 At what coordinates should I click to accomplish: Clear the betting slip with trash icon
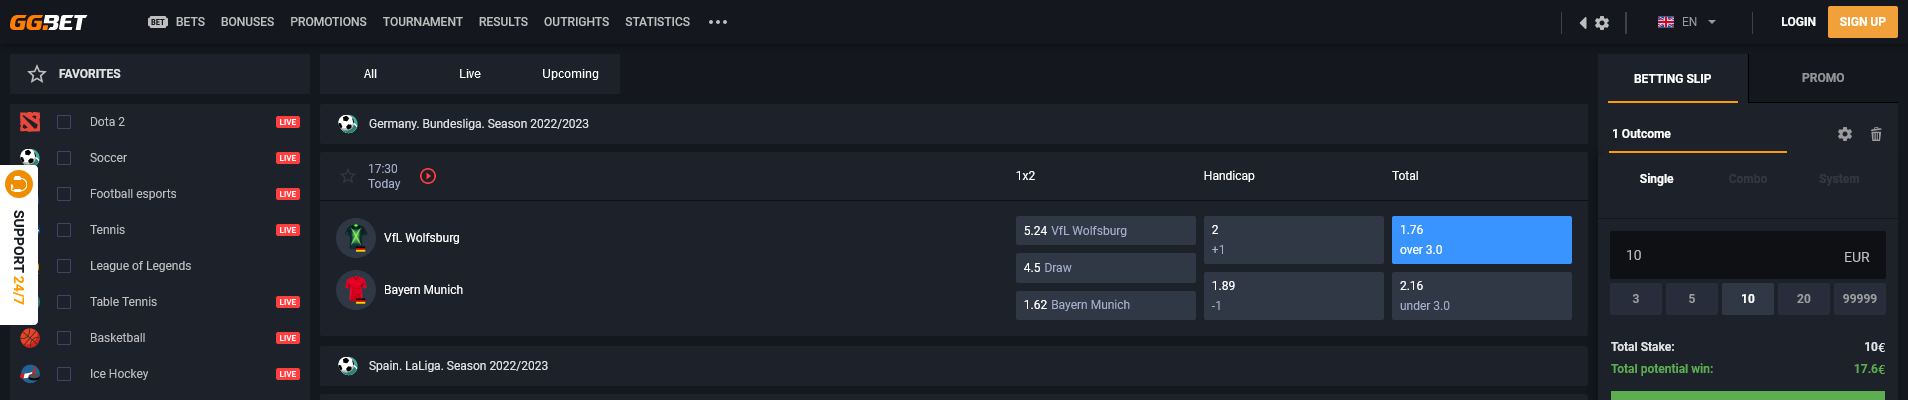point(1876,134)
